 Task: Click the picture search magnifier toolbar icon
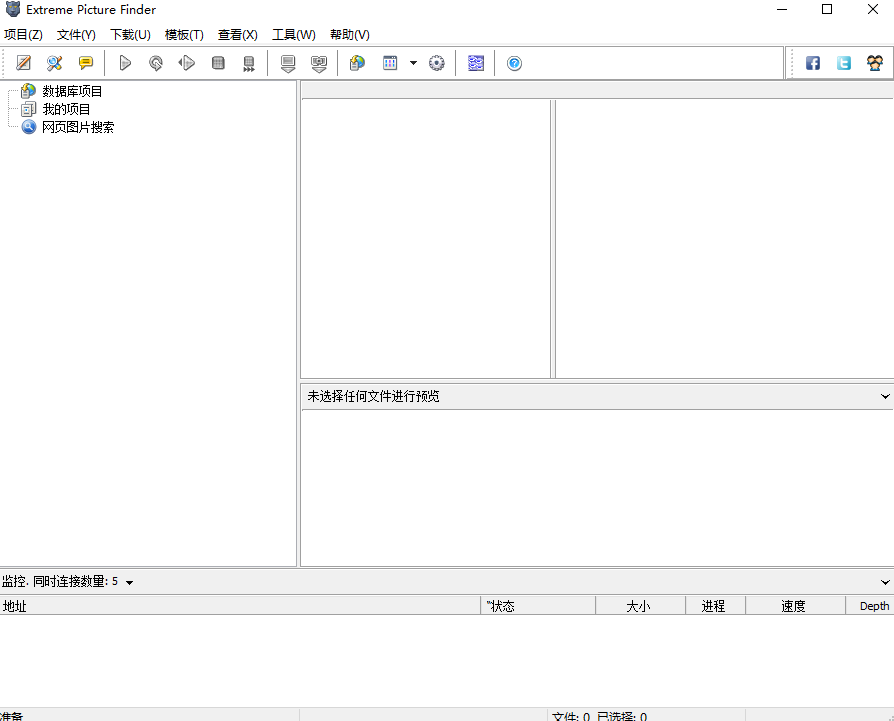tap(55, 63)
